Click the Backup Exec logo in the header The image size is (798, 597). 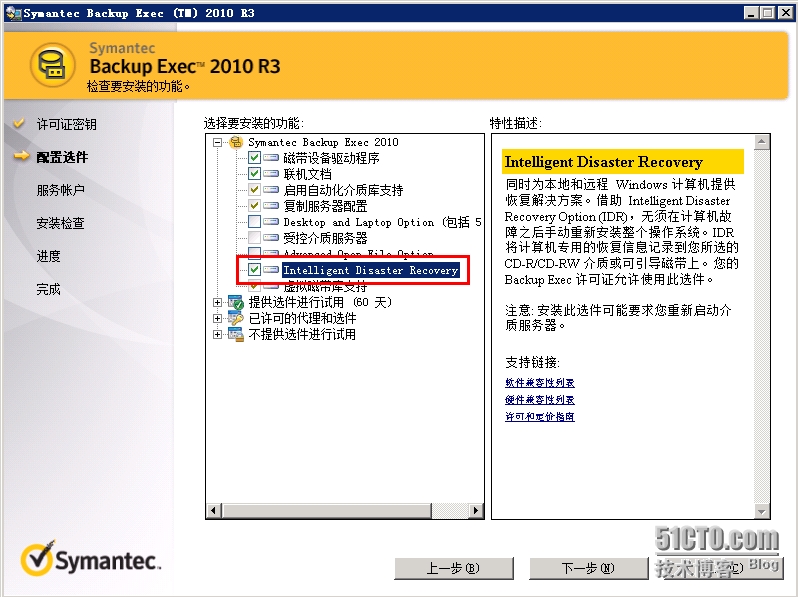52,65
